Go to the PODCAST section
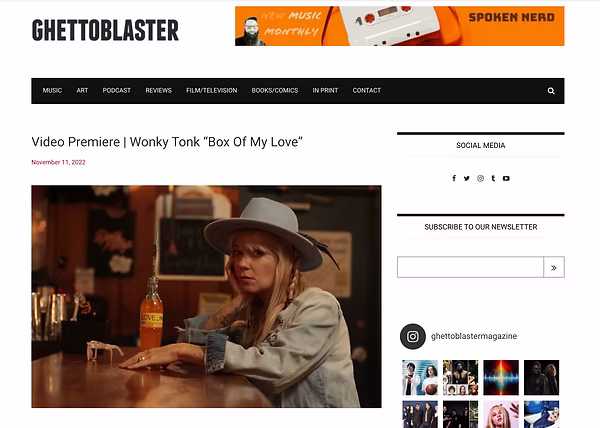The width and height of the screenshot is (600, 428). point(117,90)
